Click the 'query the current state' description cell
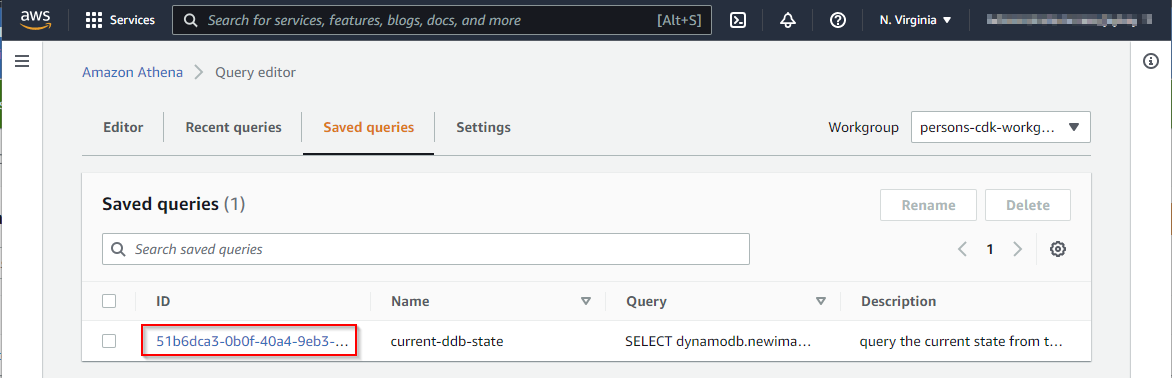 tap(961, 341)
